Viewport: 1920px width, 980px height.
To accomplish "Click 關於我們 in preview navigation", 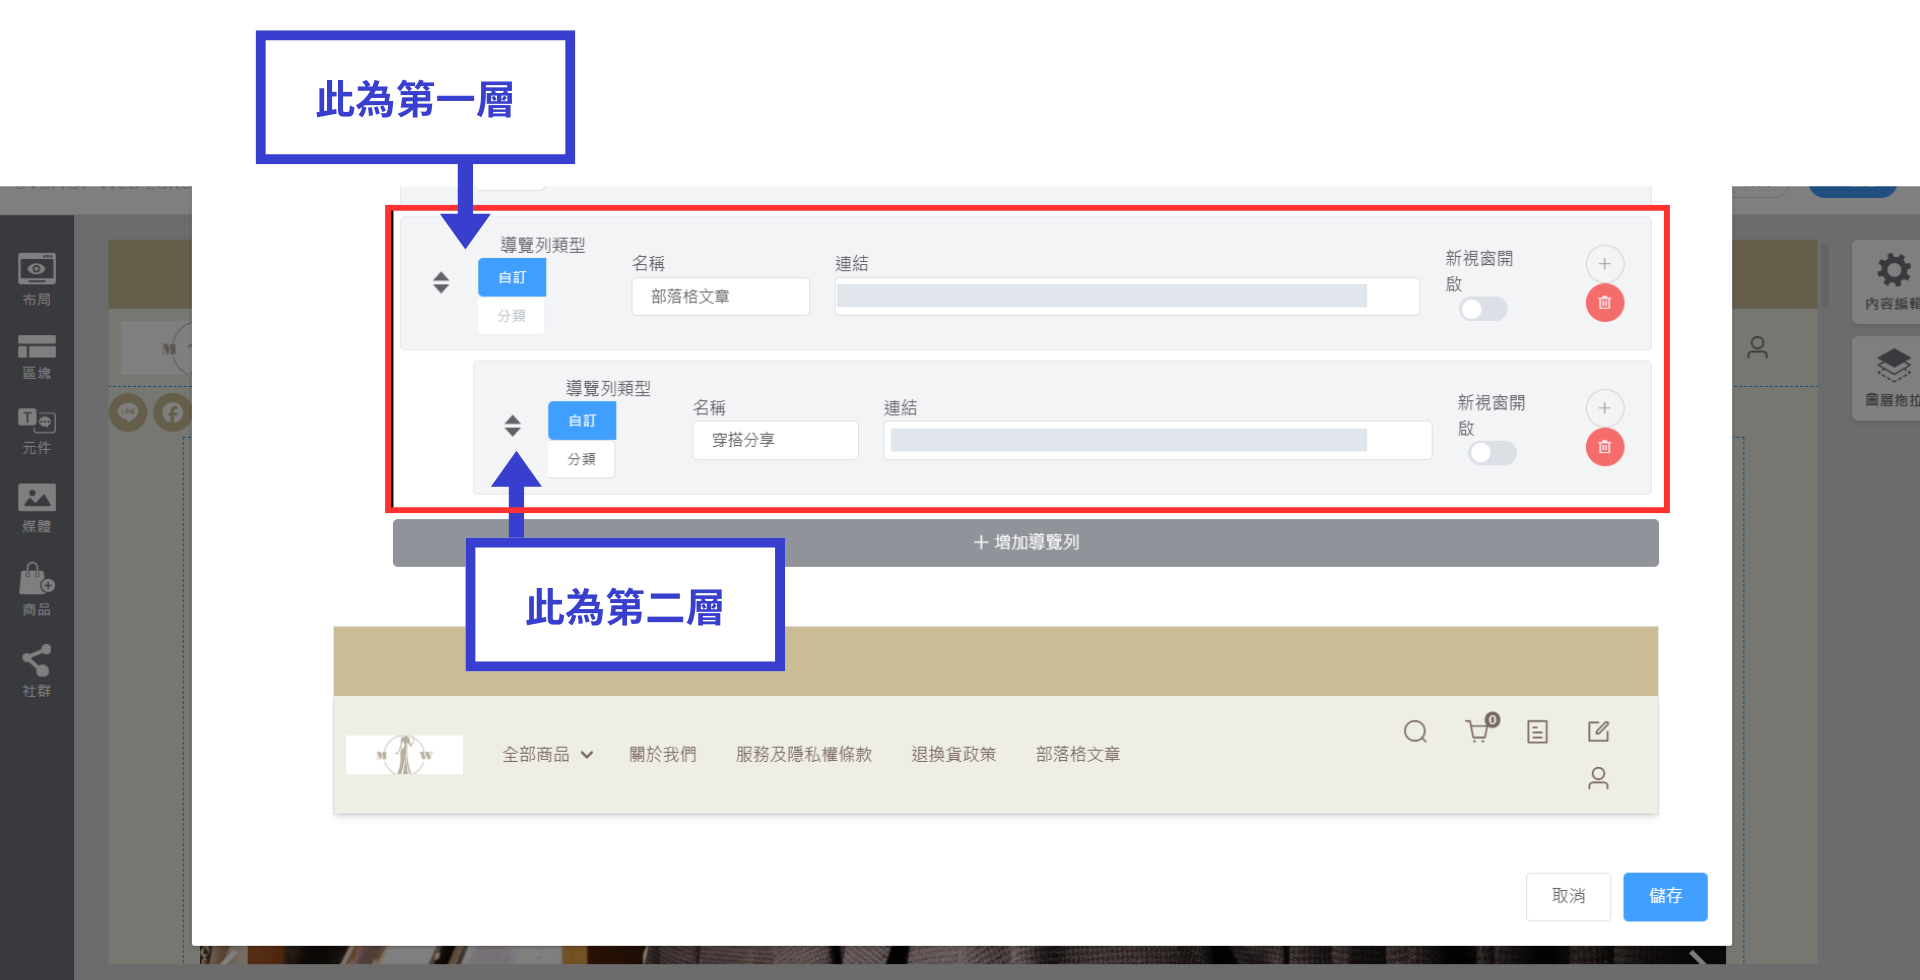I will click(663, 755).
